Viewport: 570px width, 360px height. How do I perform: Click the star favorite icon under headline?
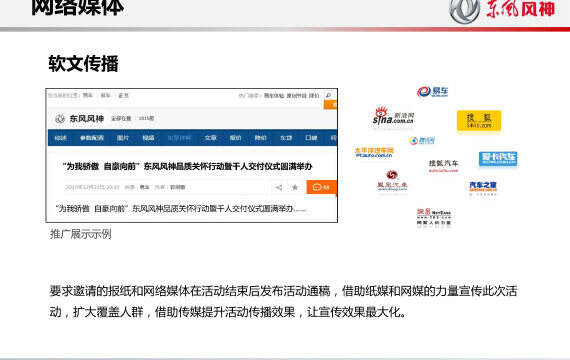pyautogui.click(x=295, y=187)
